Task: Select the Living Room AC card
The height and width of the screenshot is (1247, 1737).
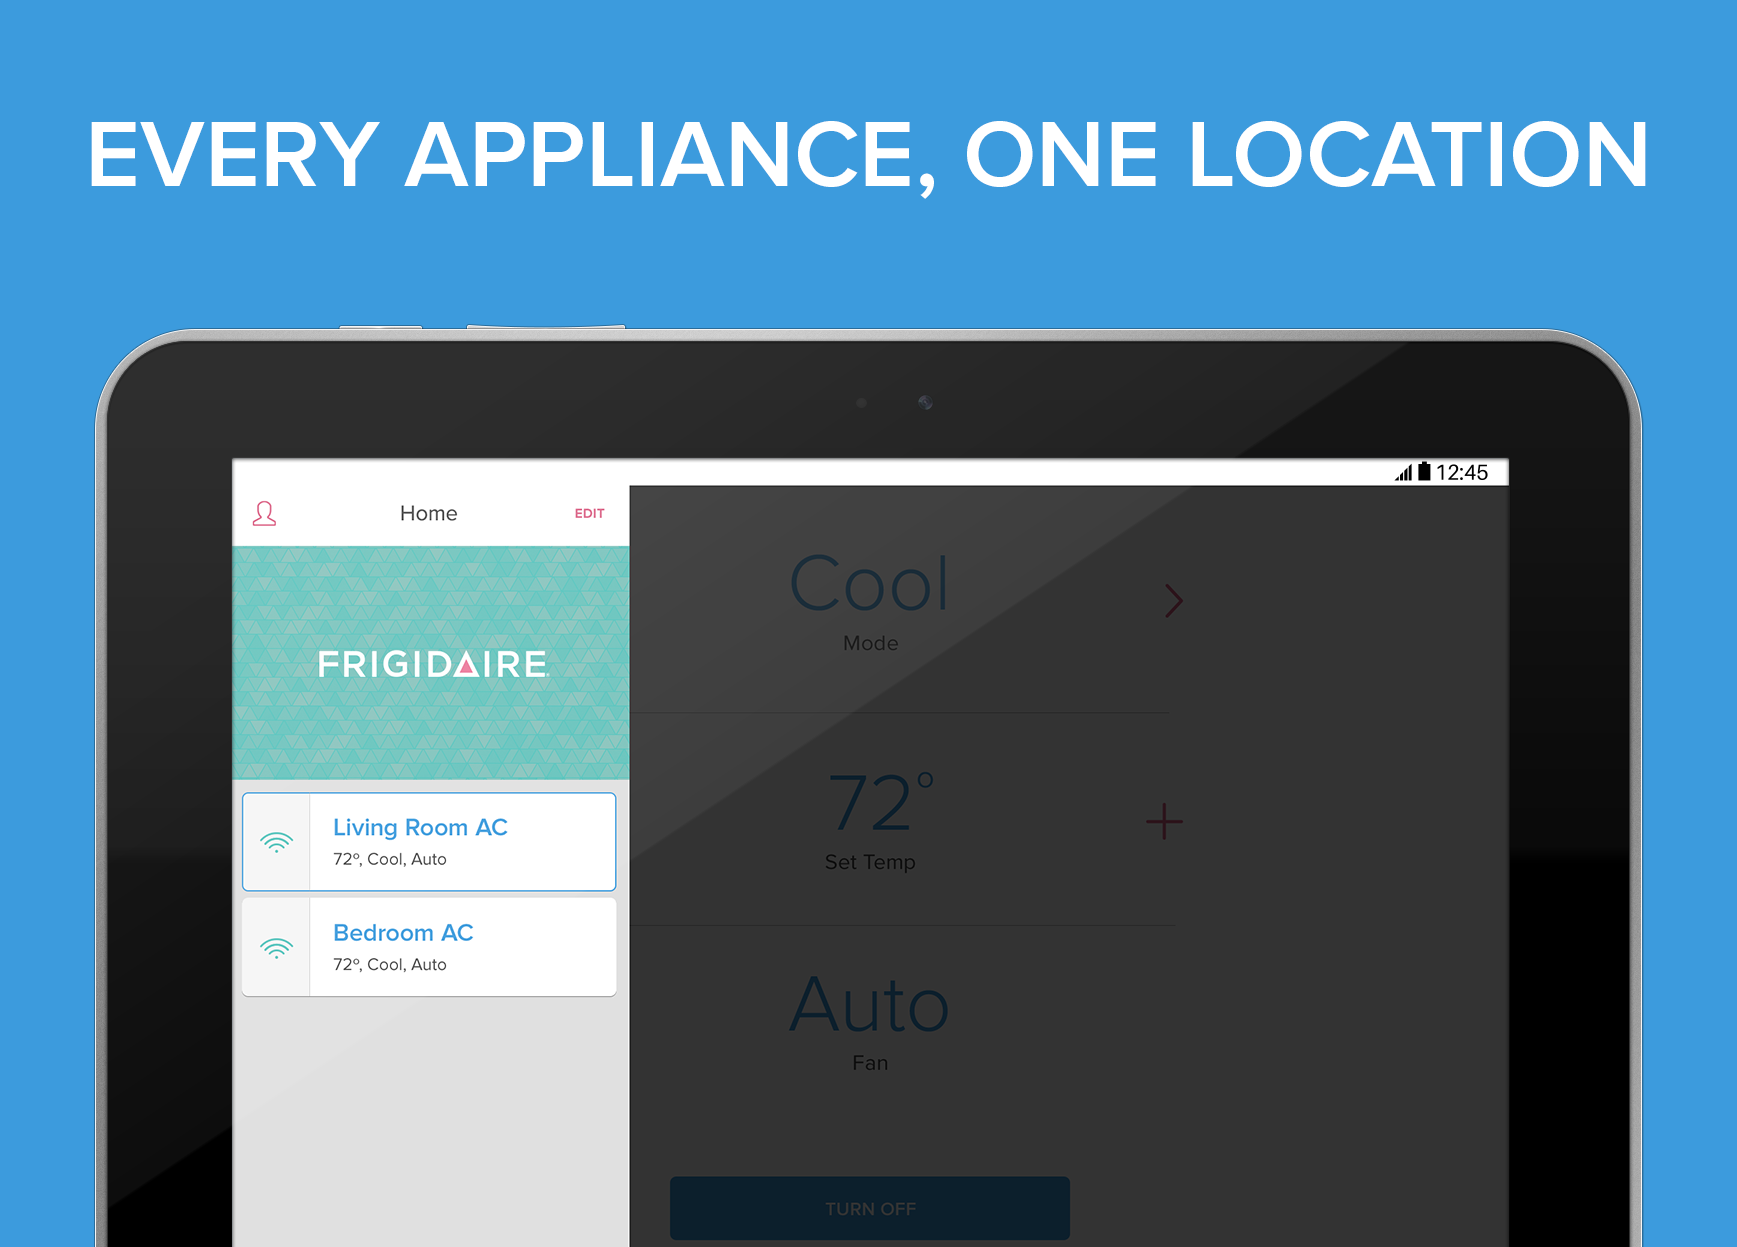Action: [429, 842]
